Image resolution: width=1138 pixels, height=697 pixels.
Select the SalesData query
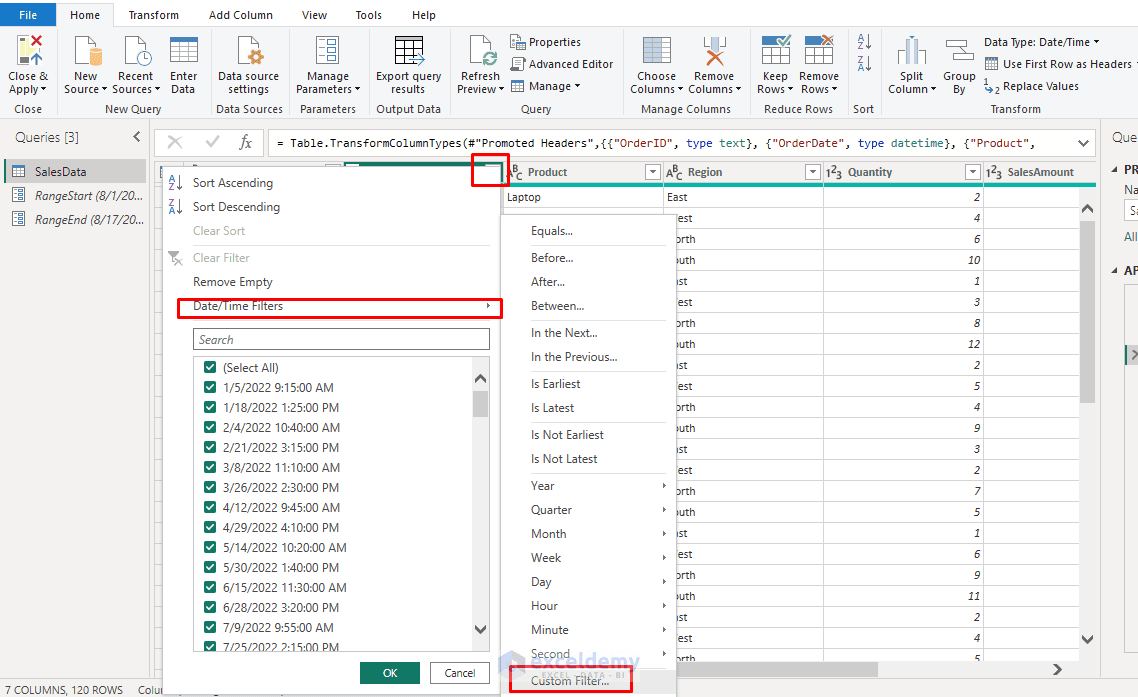click(75, 171)
